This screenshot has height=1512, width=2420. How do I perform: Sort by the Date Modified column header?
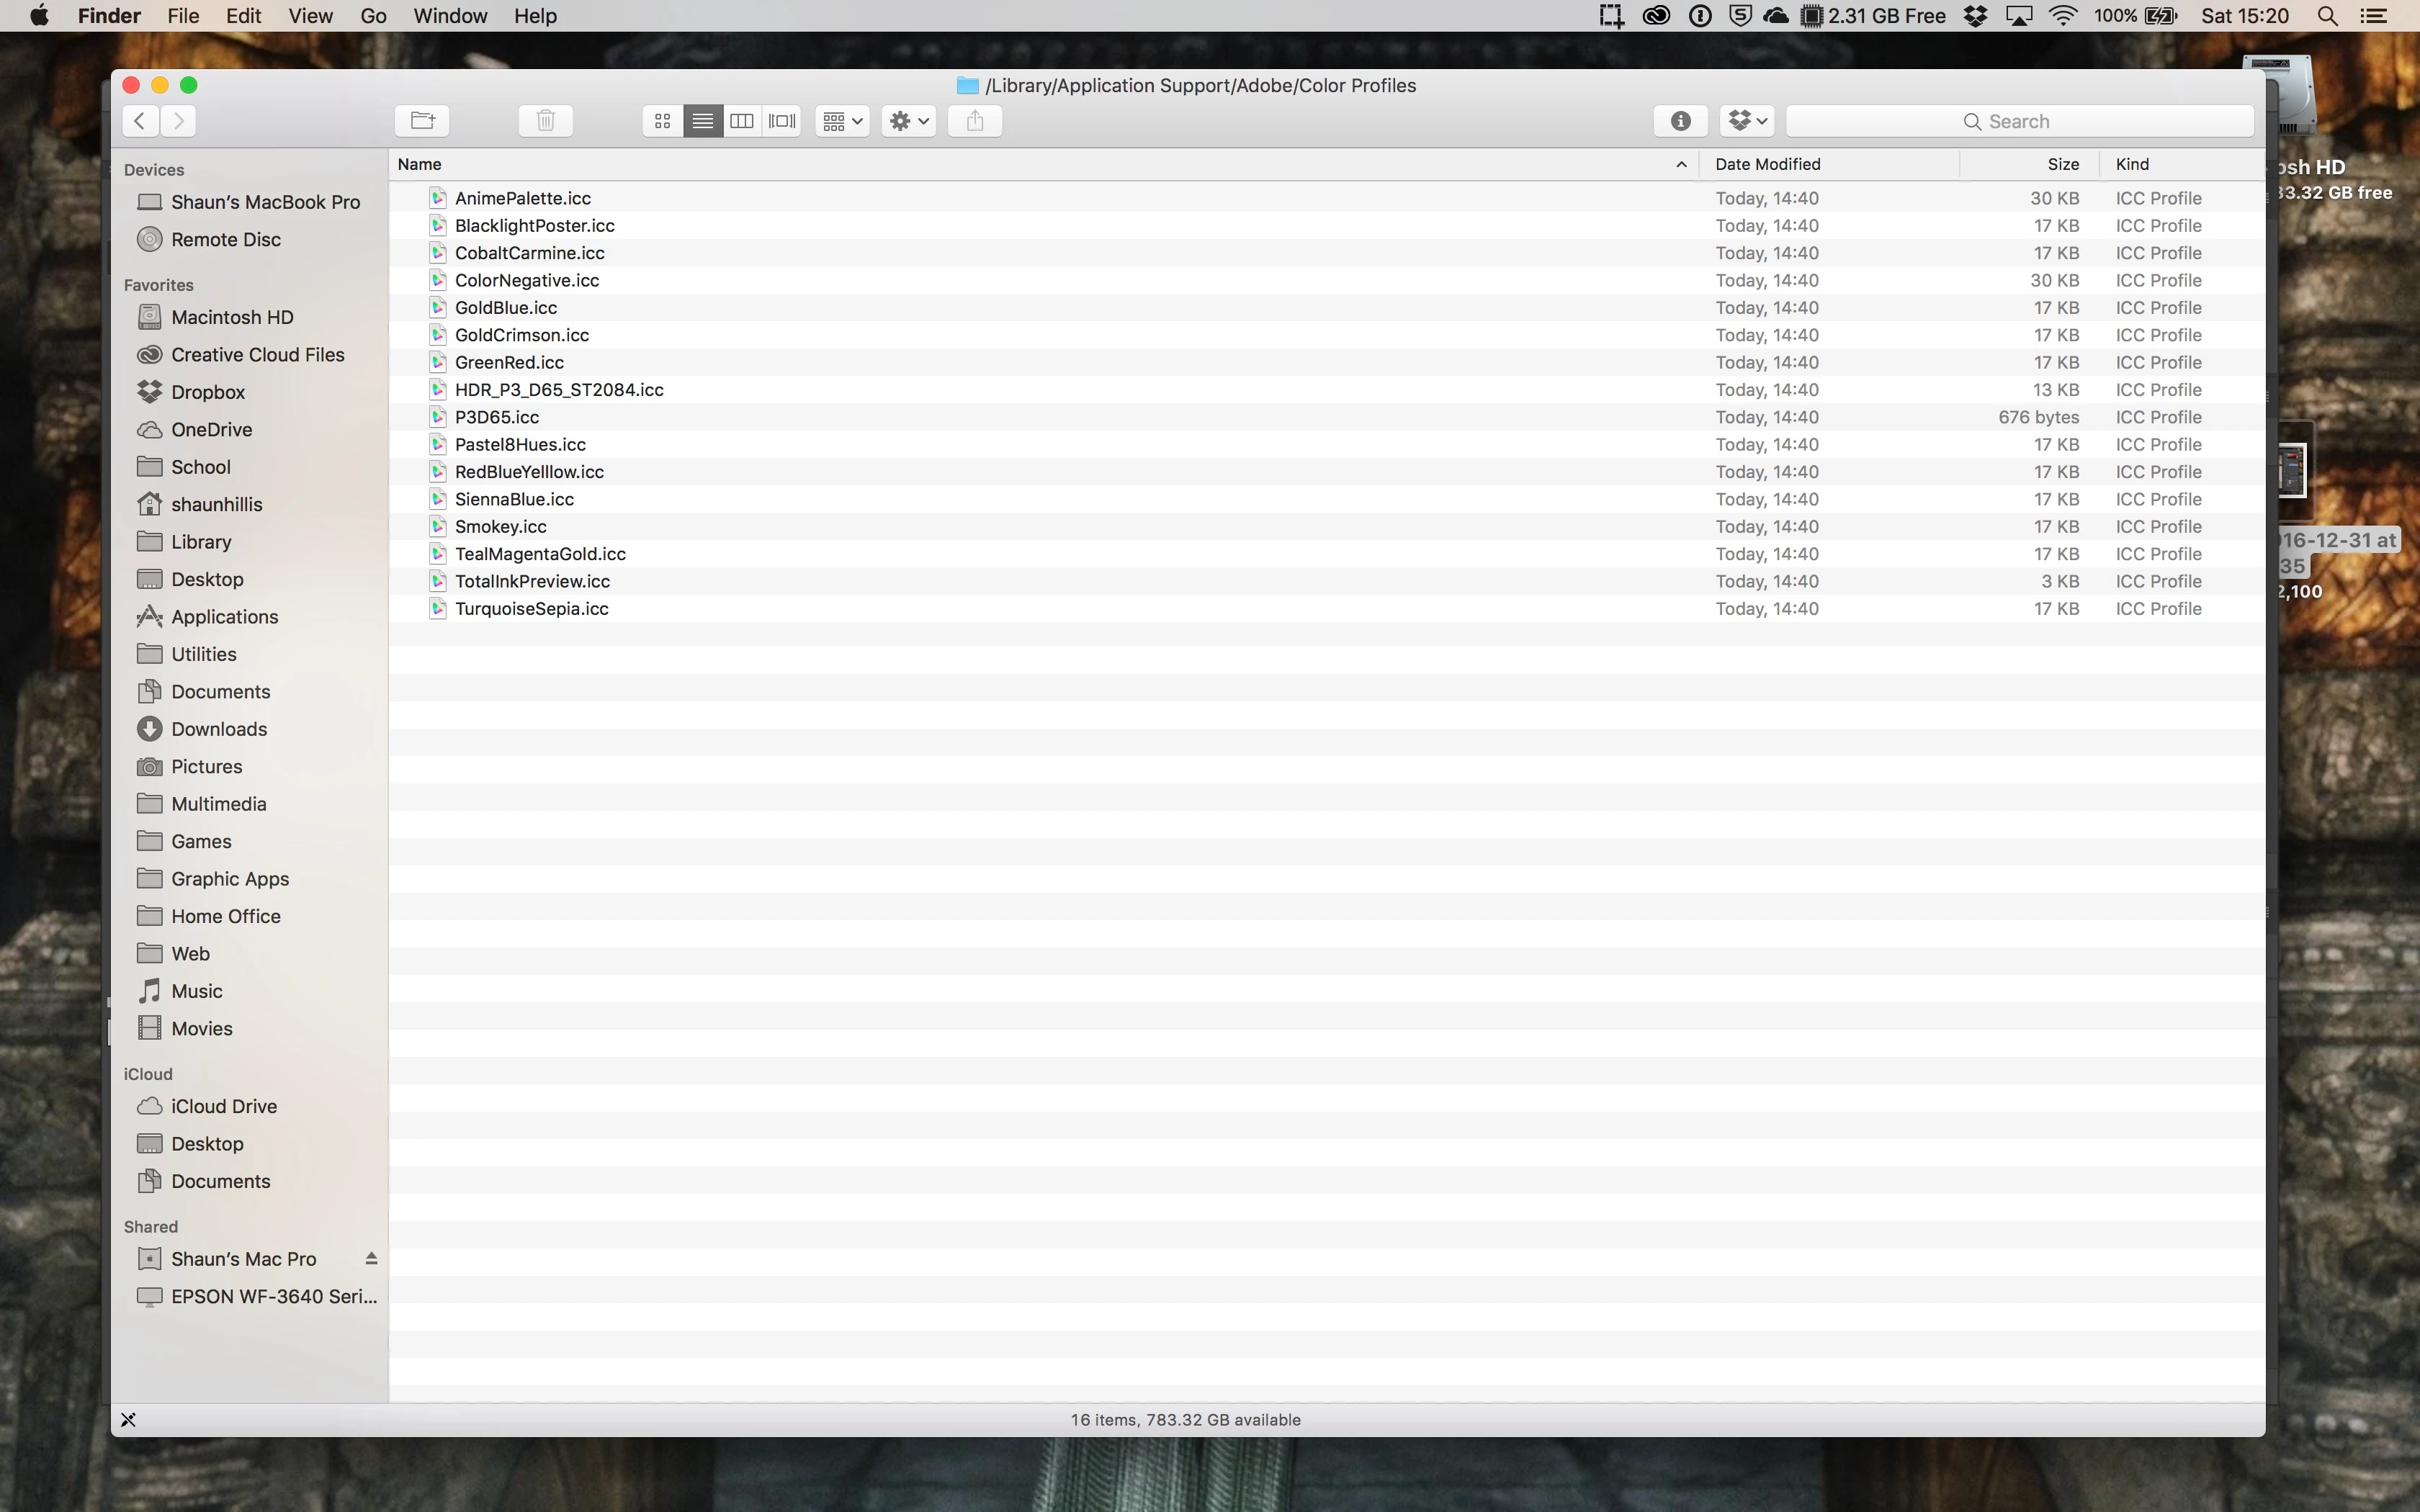pos(1767,164)
